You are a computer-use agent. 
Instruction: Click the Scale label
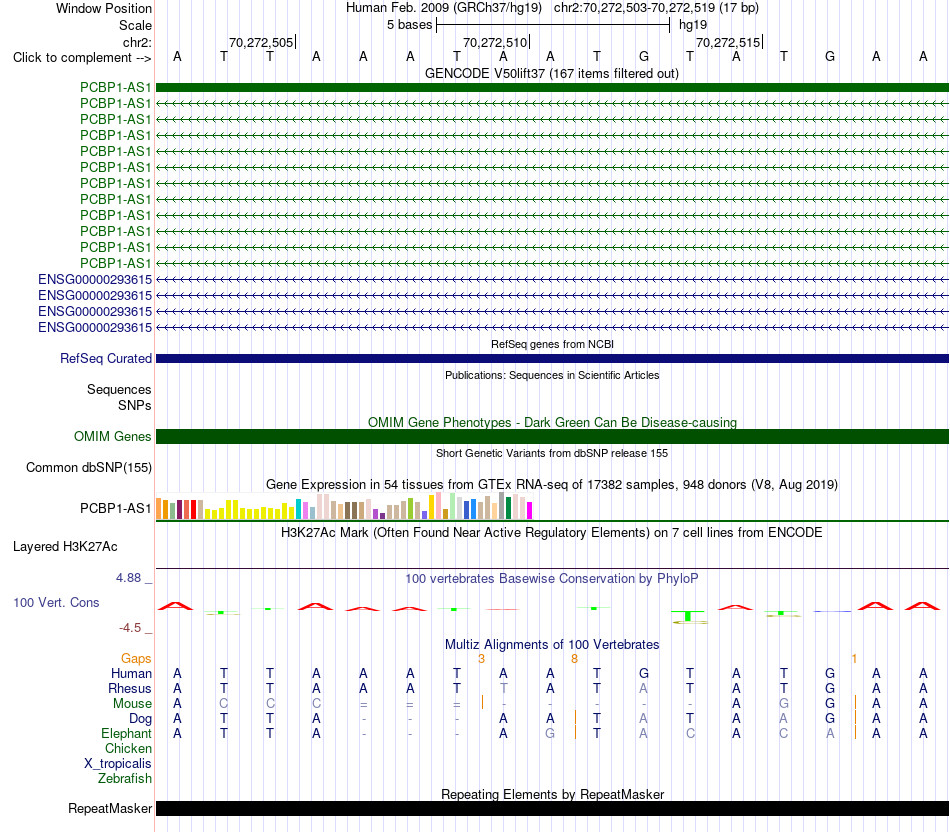coord(135,25)
